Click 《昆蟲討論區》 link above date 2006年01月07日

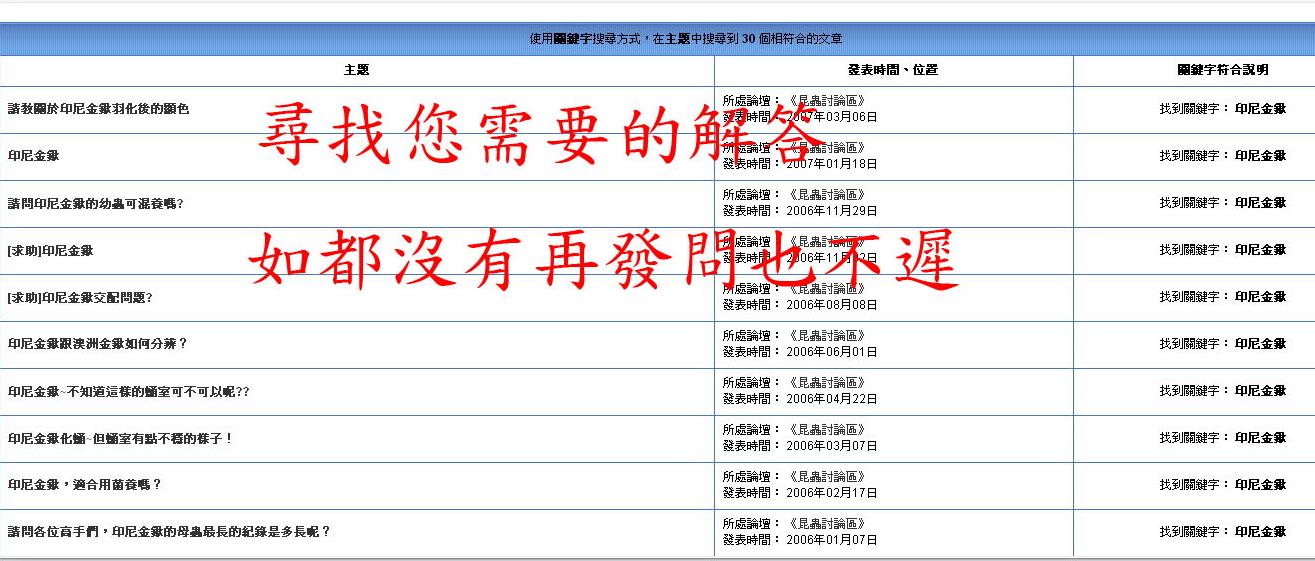click(x=826, y=524)
